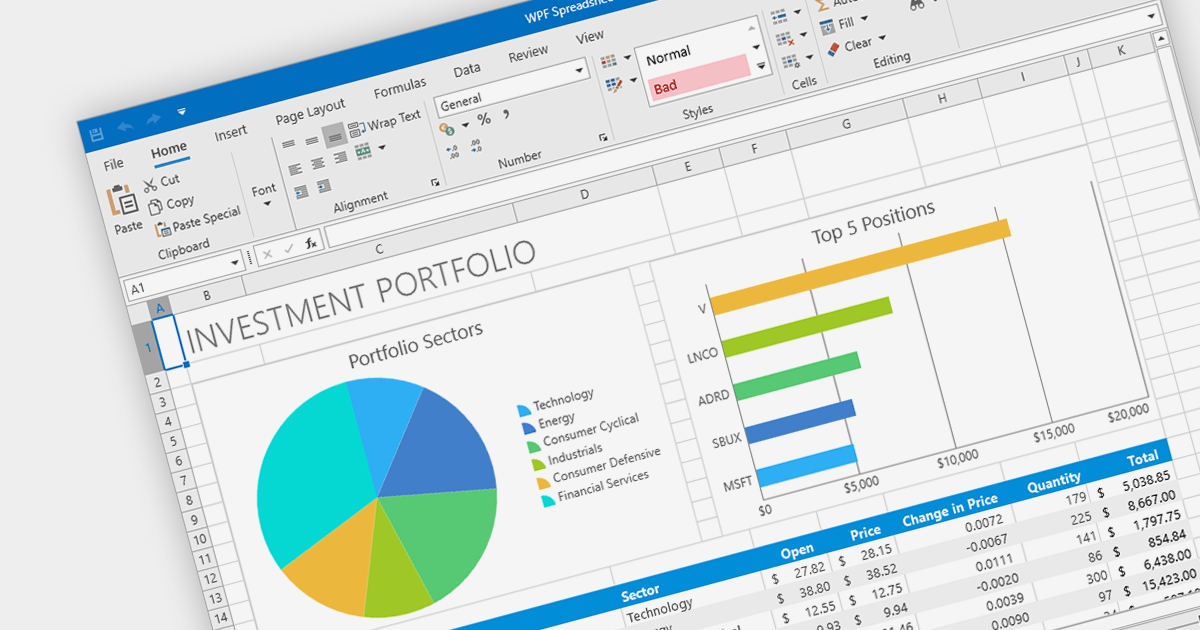1200x630 pixels.
Task: Toggle center text alignment
Action: click(317, 164)
